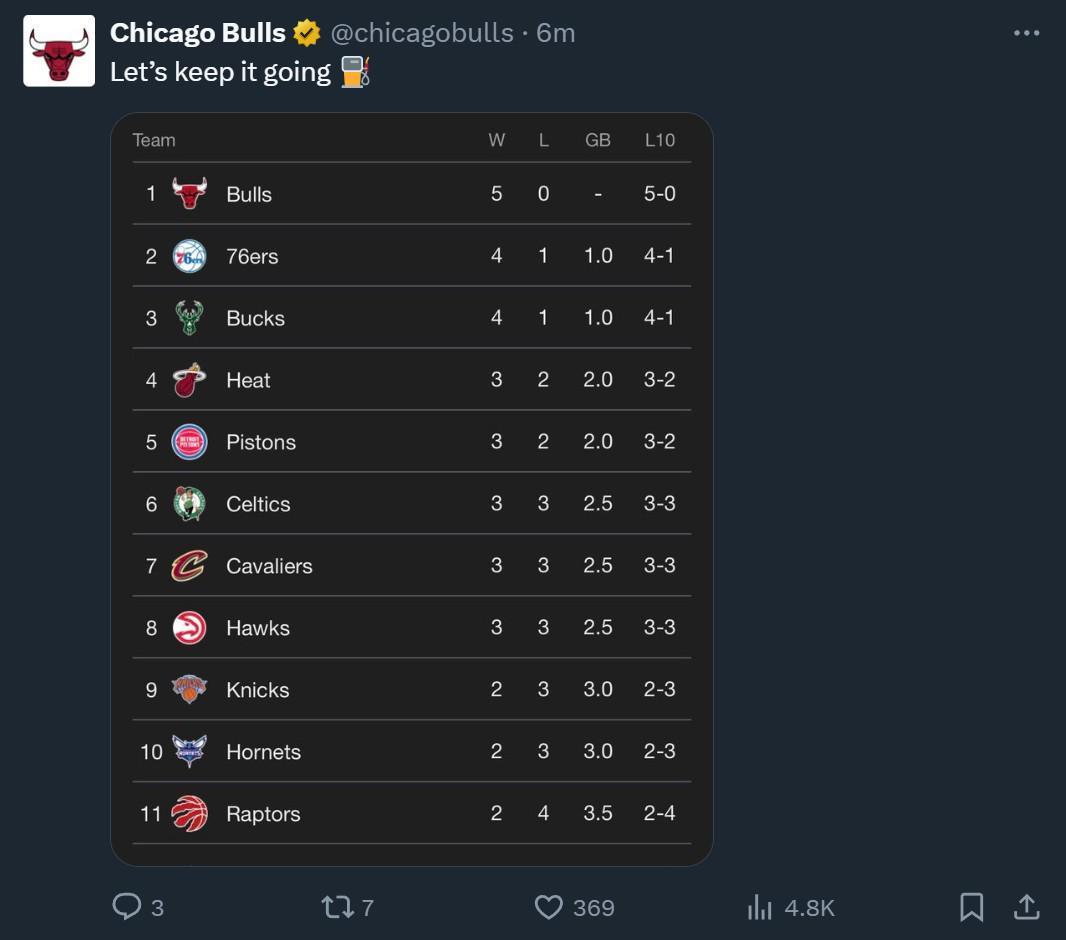This screenshot has width=1066, height=940.
Task: Click the 6m timestamp
Action: click(556, 33)
